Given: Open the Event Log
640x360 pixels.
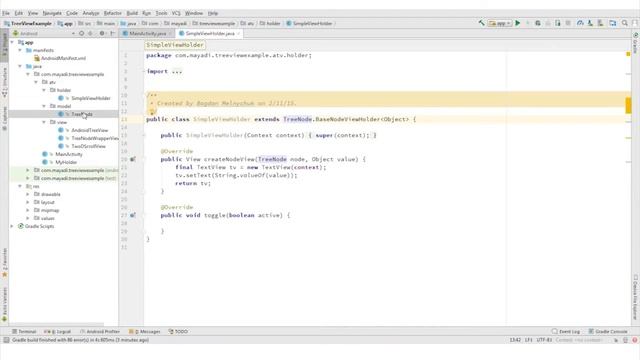Looking at the screenshot, I should 566,331.
